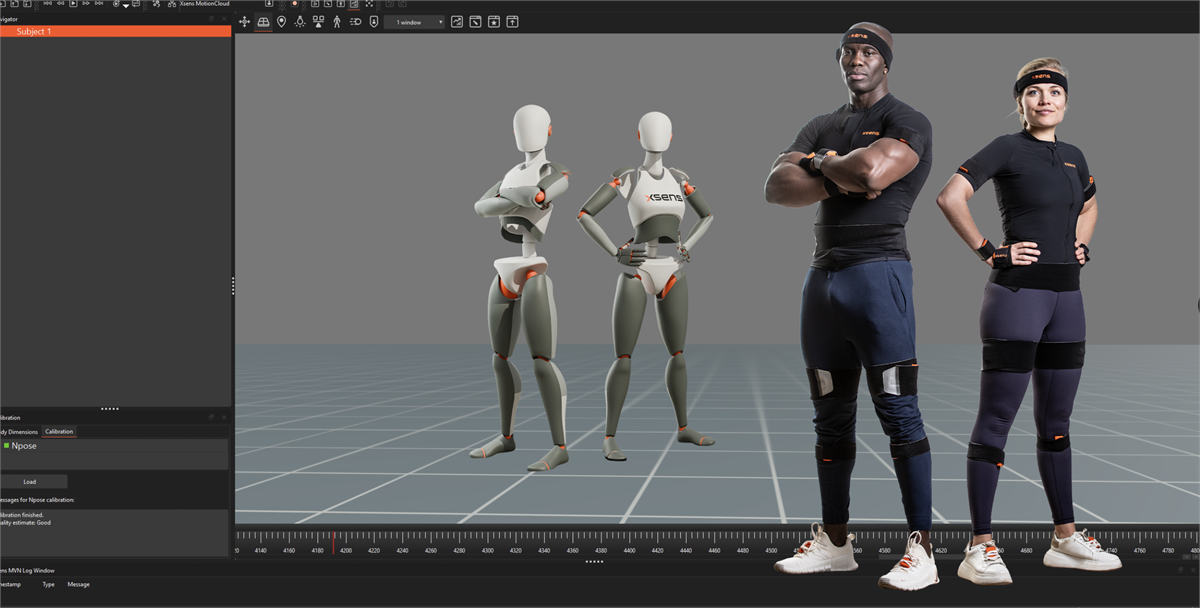Image resolution: width=1200 pixels, height=608 pixels.
Task: Click the 'Calibration finished.' message
Action: pos(24,514)
